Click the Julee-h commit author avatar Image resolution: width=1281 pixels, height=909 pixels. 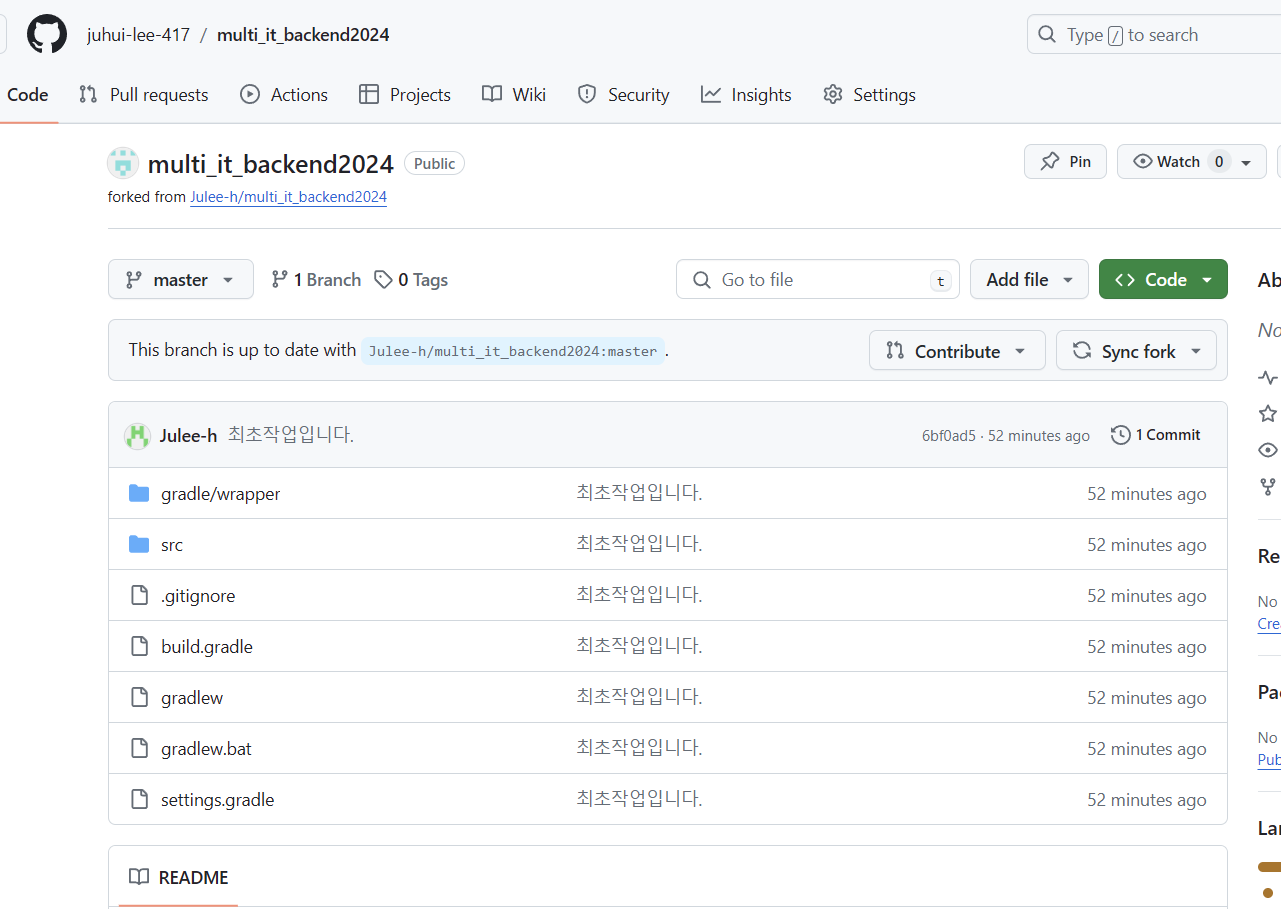[x=137, y=436]
